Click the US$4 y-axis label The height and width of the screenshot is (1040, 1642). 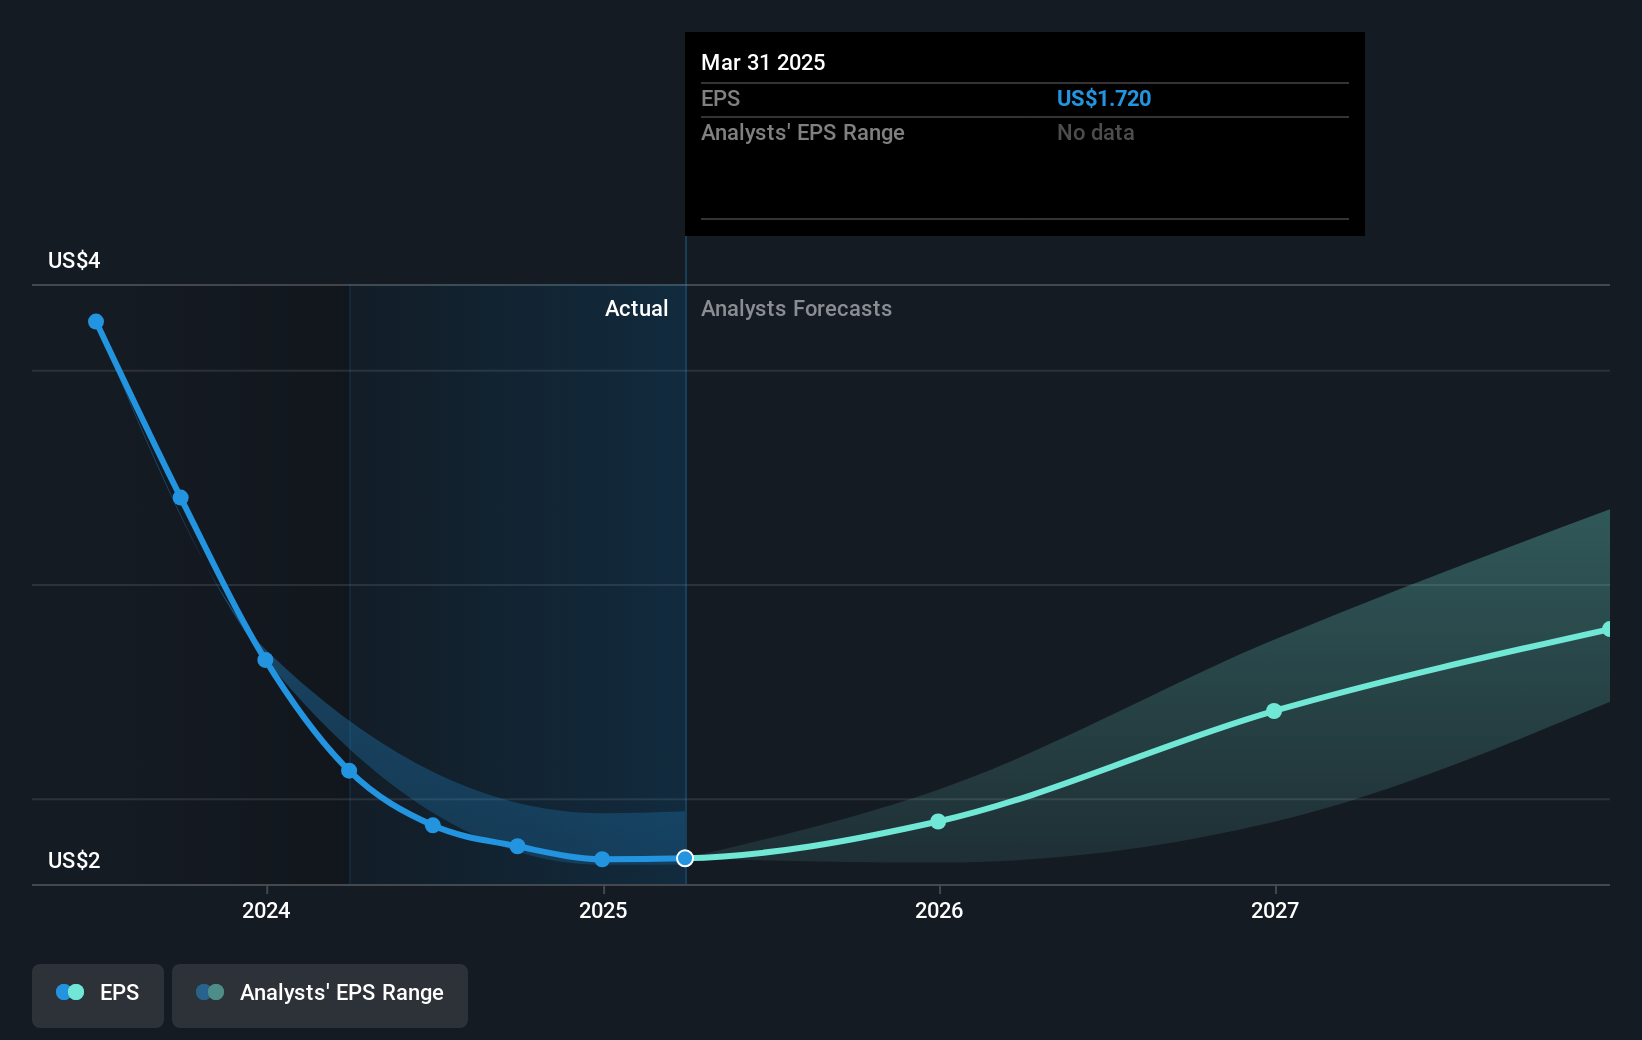74,260
